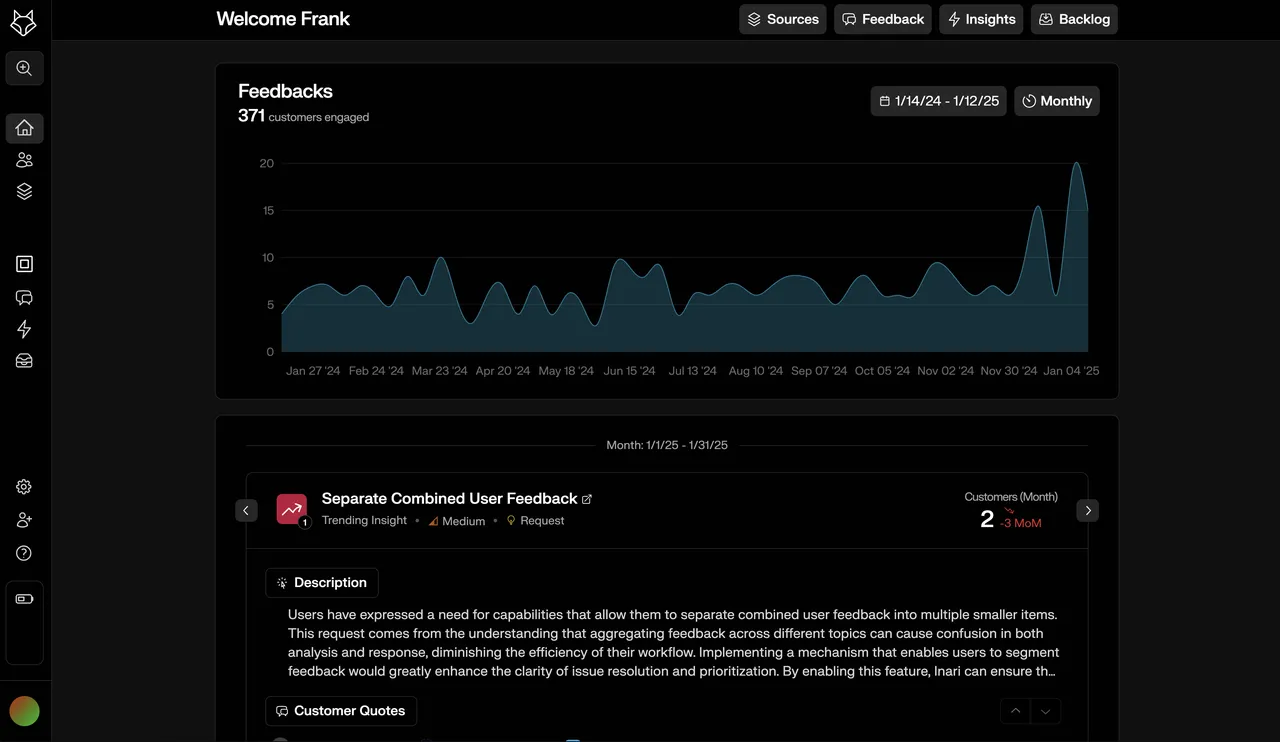Click the 371 customers engaged count
The height and width of the screenshot is (742, 1280).
click(303, 116)
